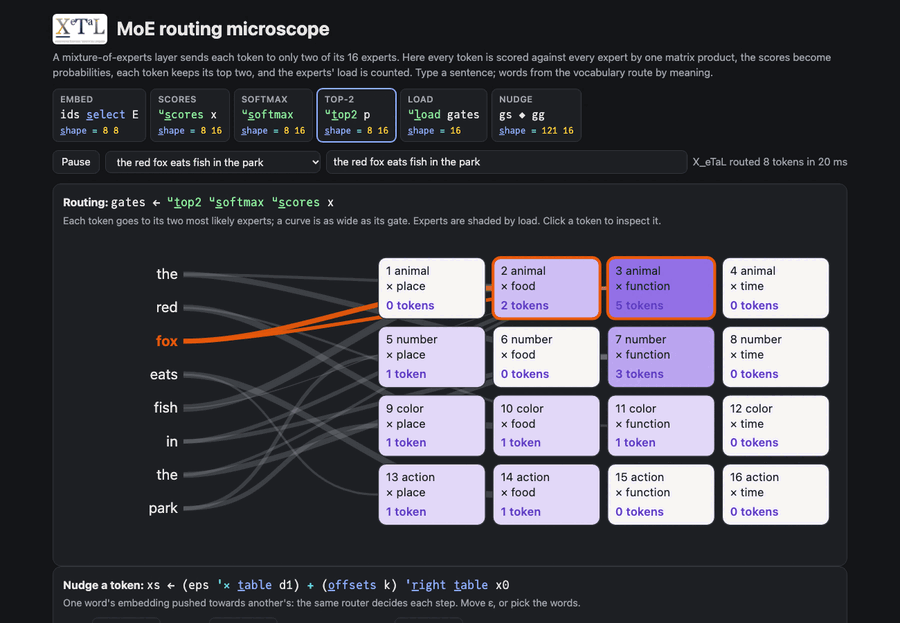The height and width of the screenshot is (623, 900).
Task: Click the 'softmax' link in Routing formula
Action: [236, 202]
